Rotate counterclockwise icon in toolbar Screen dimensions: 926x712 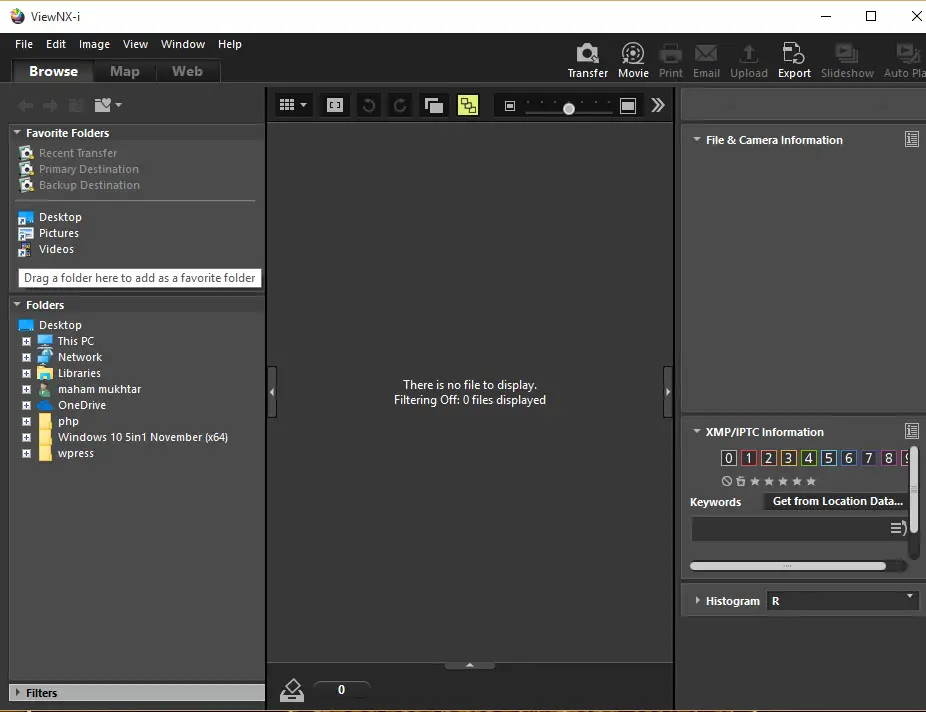(x=369, y=106)
